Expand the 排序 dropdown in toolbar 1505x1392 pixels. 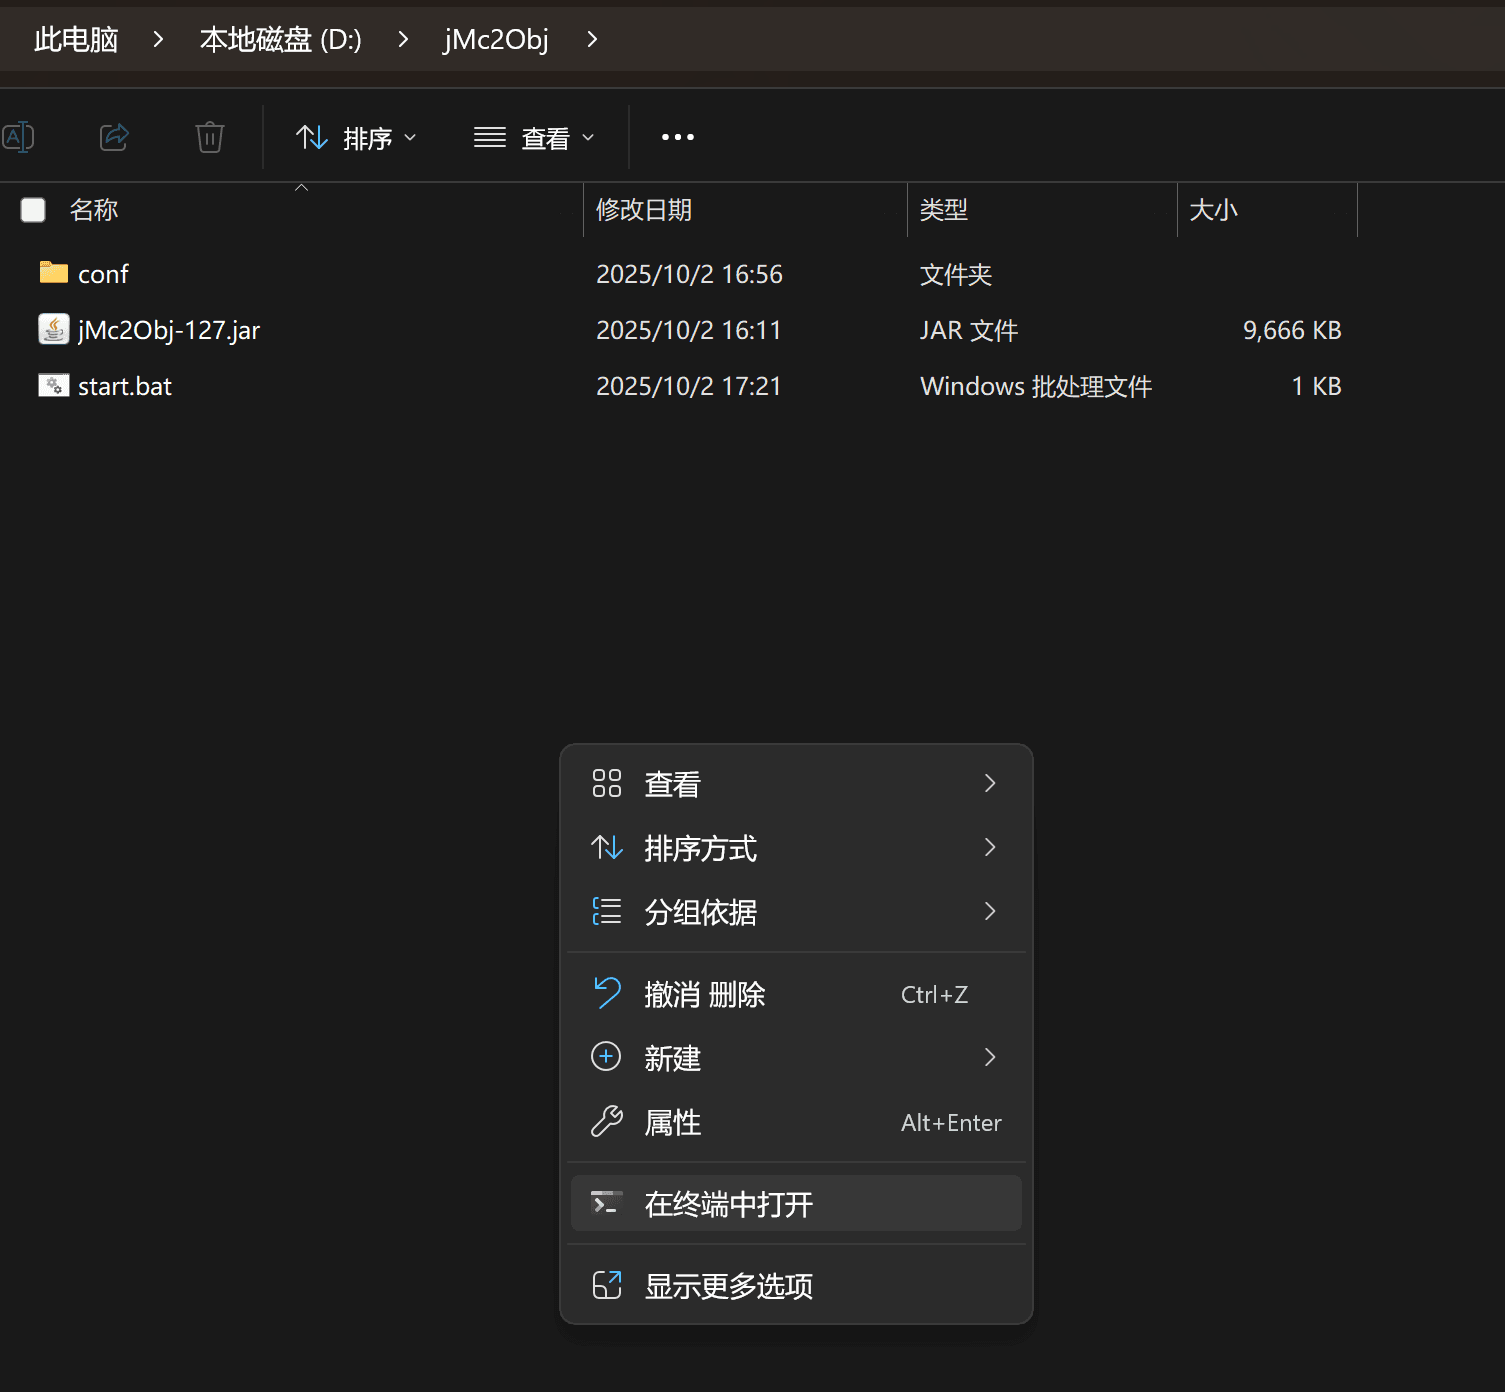[357, 138]
